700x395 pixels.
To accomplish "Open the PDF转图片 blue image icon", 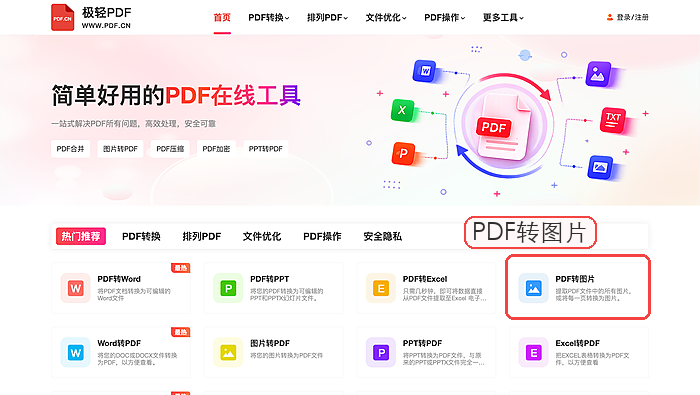I will (533, 288).
